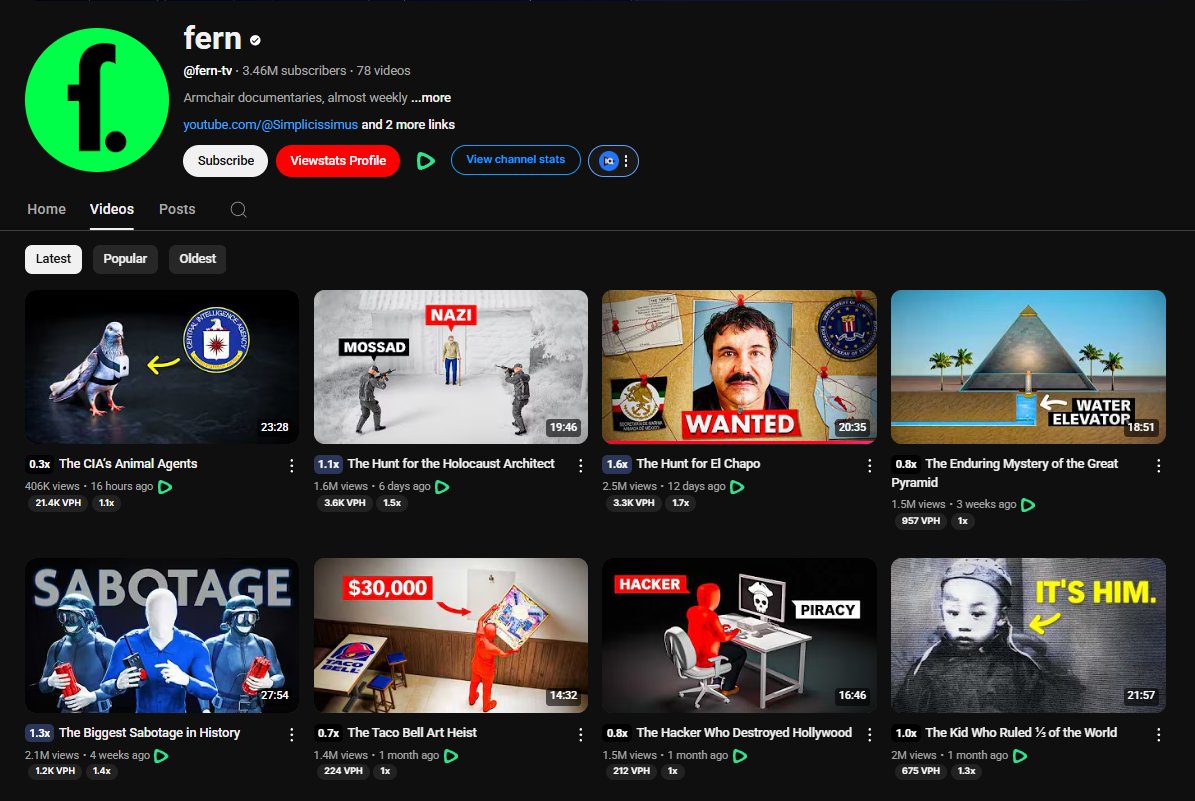This screenshot has height=801, width=1195.
Task: Open more options for The Hunt for the Holocaust Architect
Action: pos(580,466)
